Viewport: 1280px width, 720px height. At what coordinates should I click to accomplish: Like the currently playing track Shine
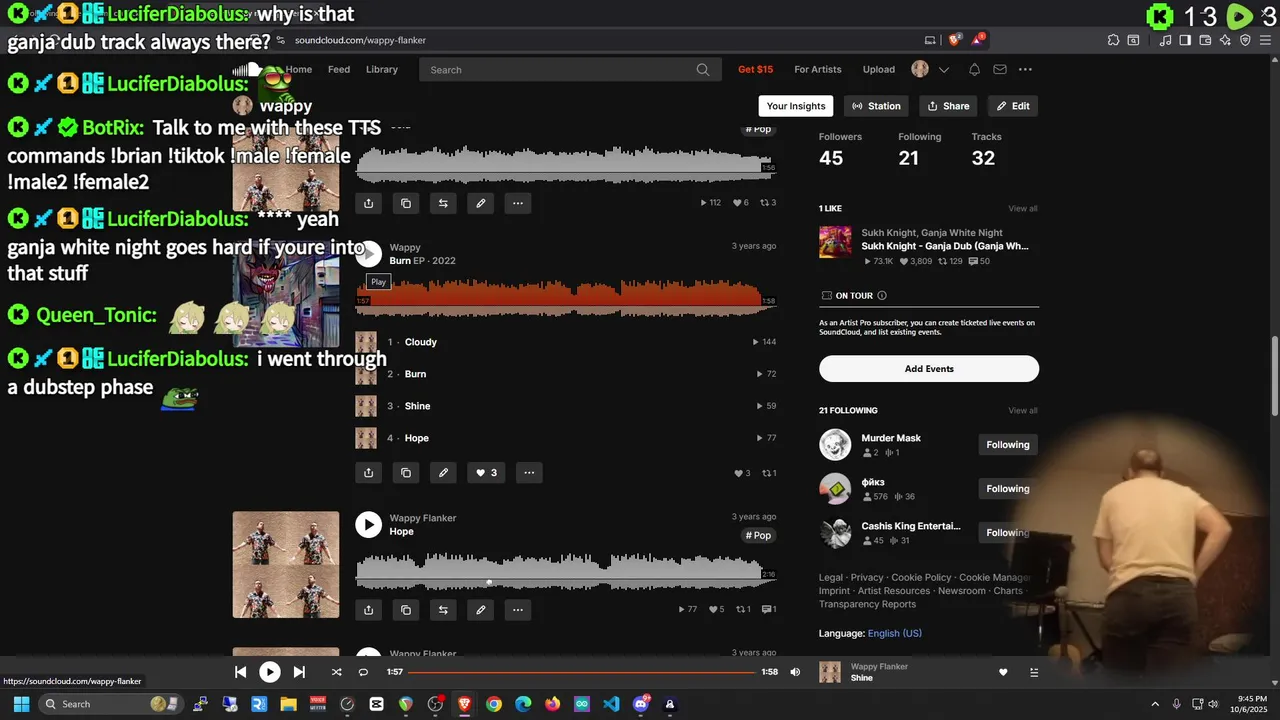[1003, 672]
